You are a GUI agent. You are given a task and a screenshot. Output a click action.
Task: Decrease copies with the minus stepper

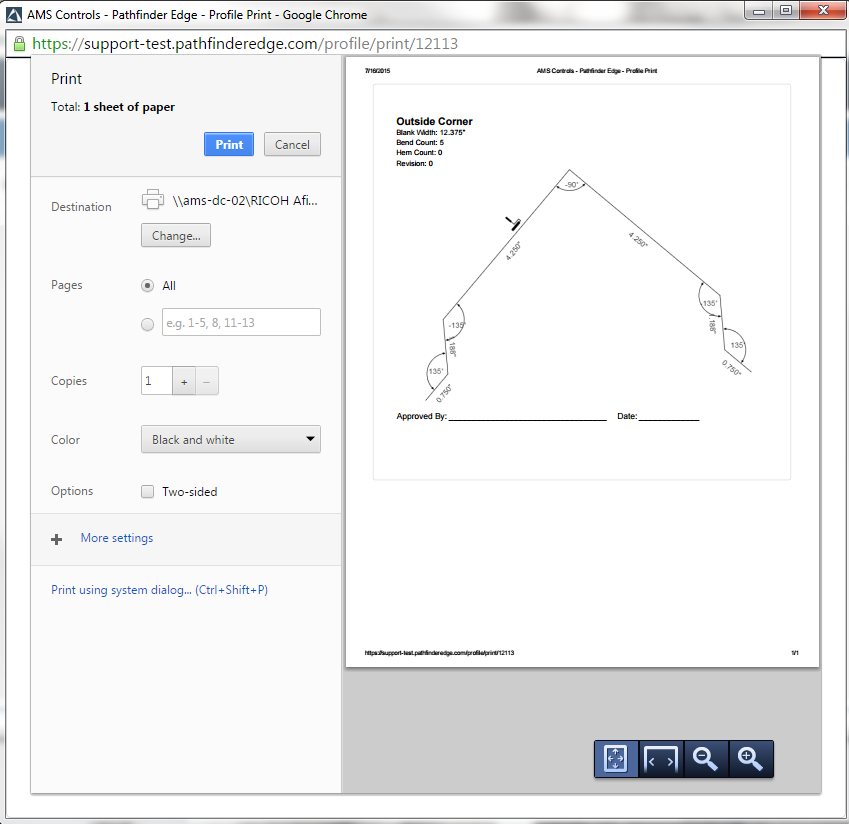tap(207, 381)
